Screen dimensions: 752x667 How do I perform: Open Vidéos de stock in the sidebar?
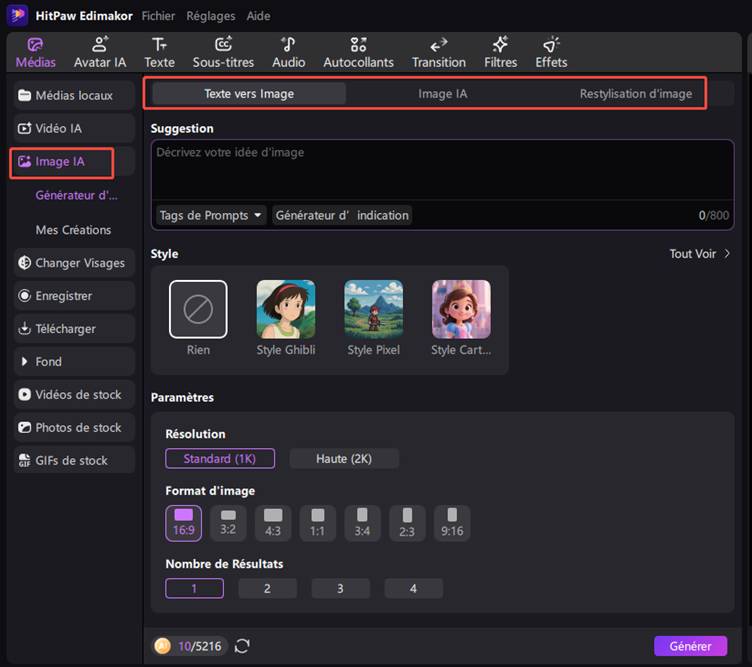74,395
